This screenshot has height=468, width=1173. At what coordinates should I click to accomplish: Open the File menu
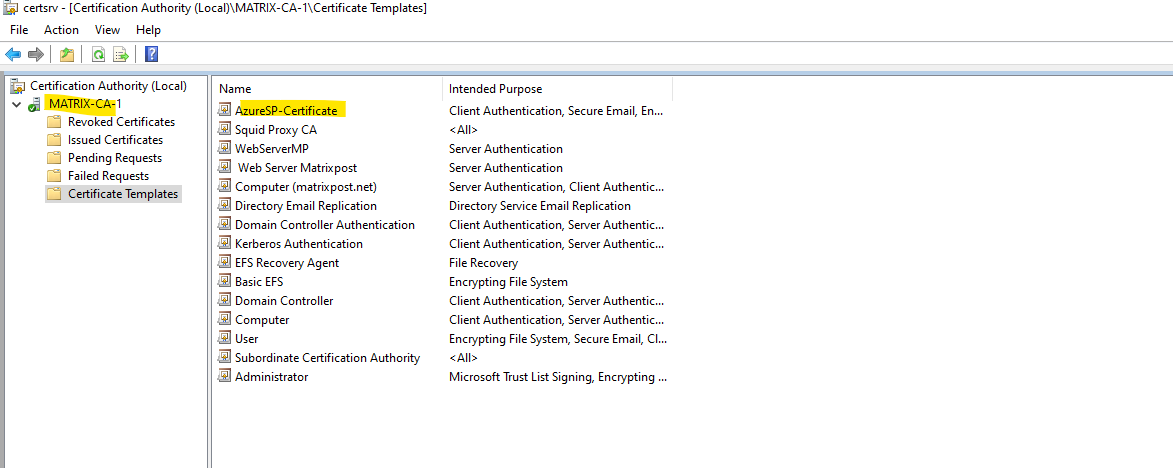pos(19,30)
